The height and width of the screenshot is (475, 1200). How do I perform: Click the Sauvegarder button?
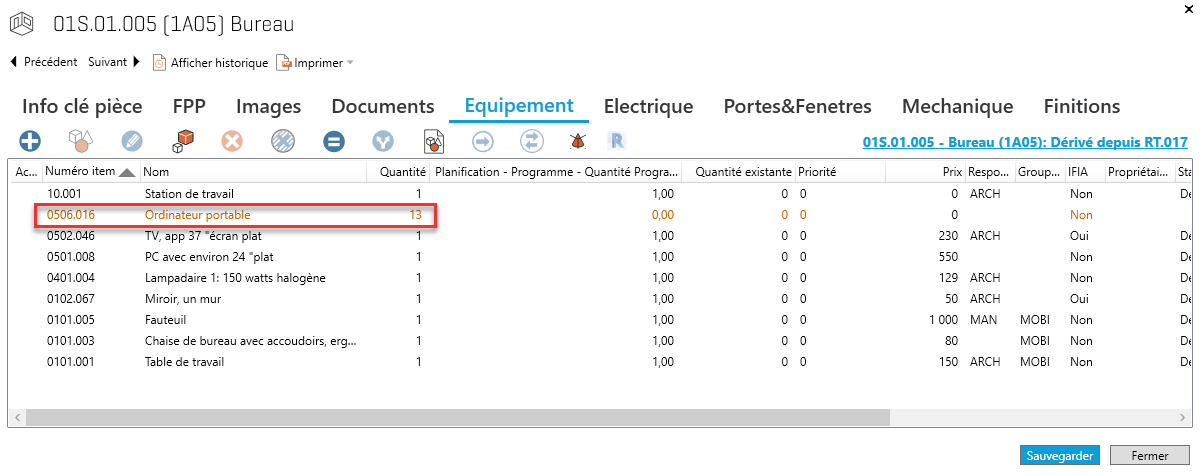(x=1060, y=455)
